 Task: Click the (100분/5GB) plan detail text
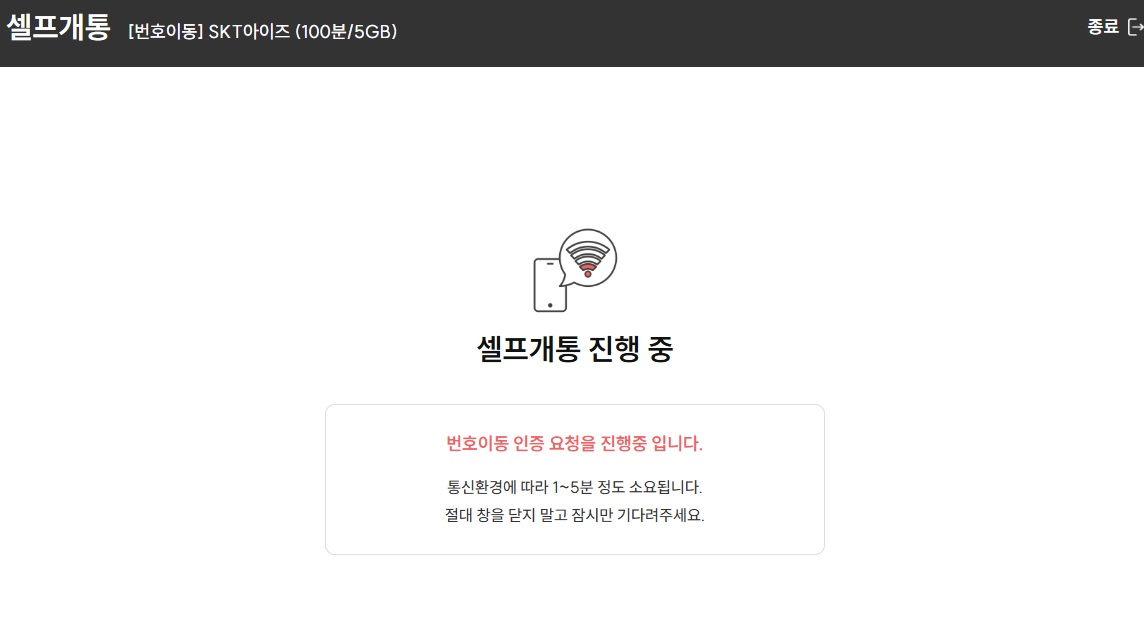point(346,31)
